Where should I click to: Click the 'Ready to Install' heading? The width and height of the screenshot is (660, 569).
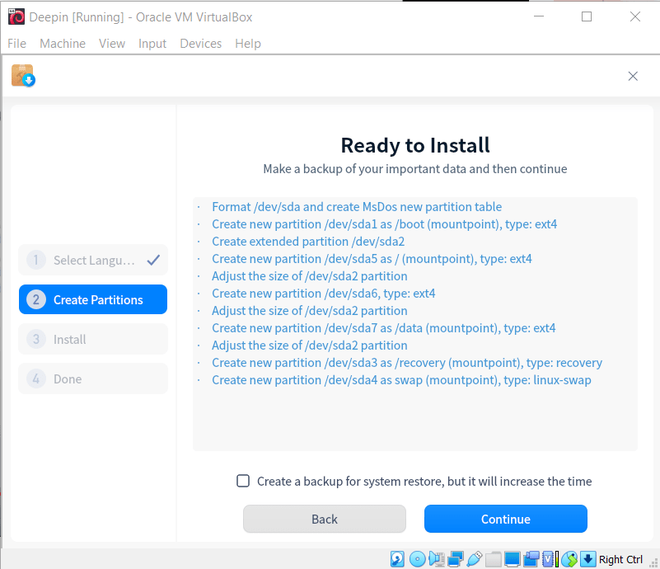tap(415, 145)
